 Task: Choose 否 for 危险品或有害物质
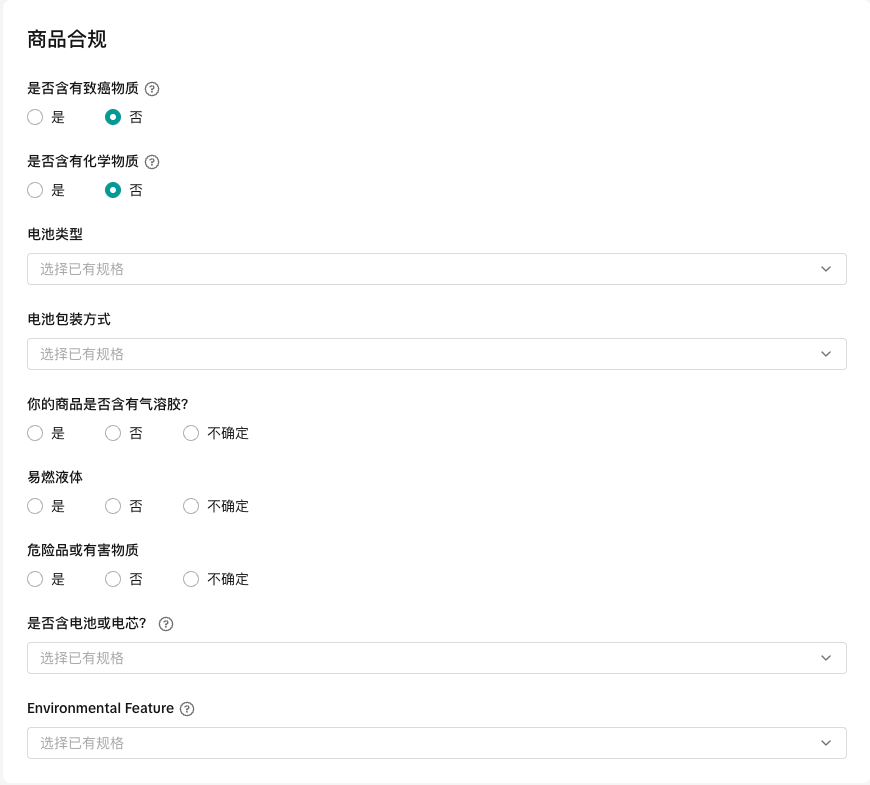[113, 579]
